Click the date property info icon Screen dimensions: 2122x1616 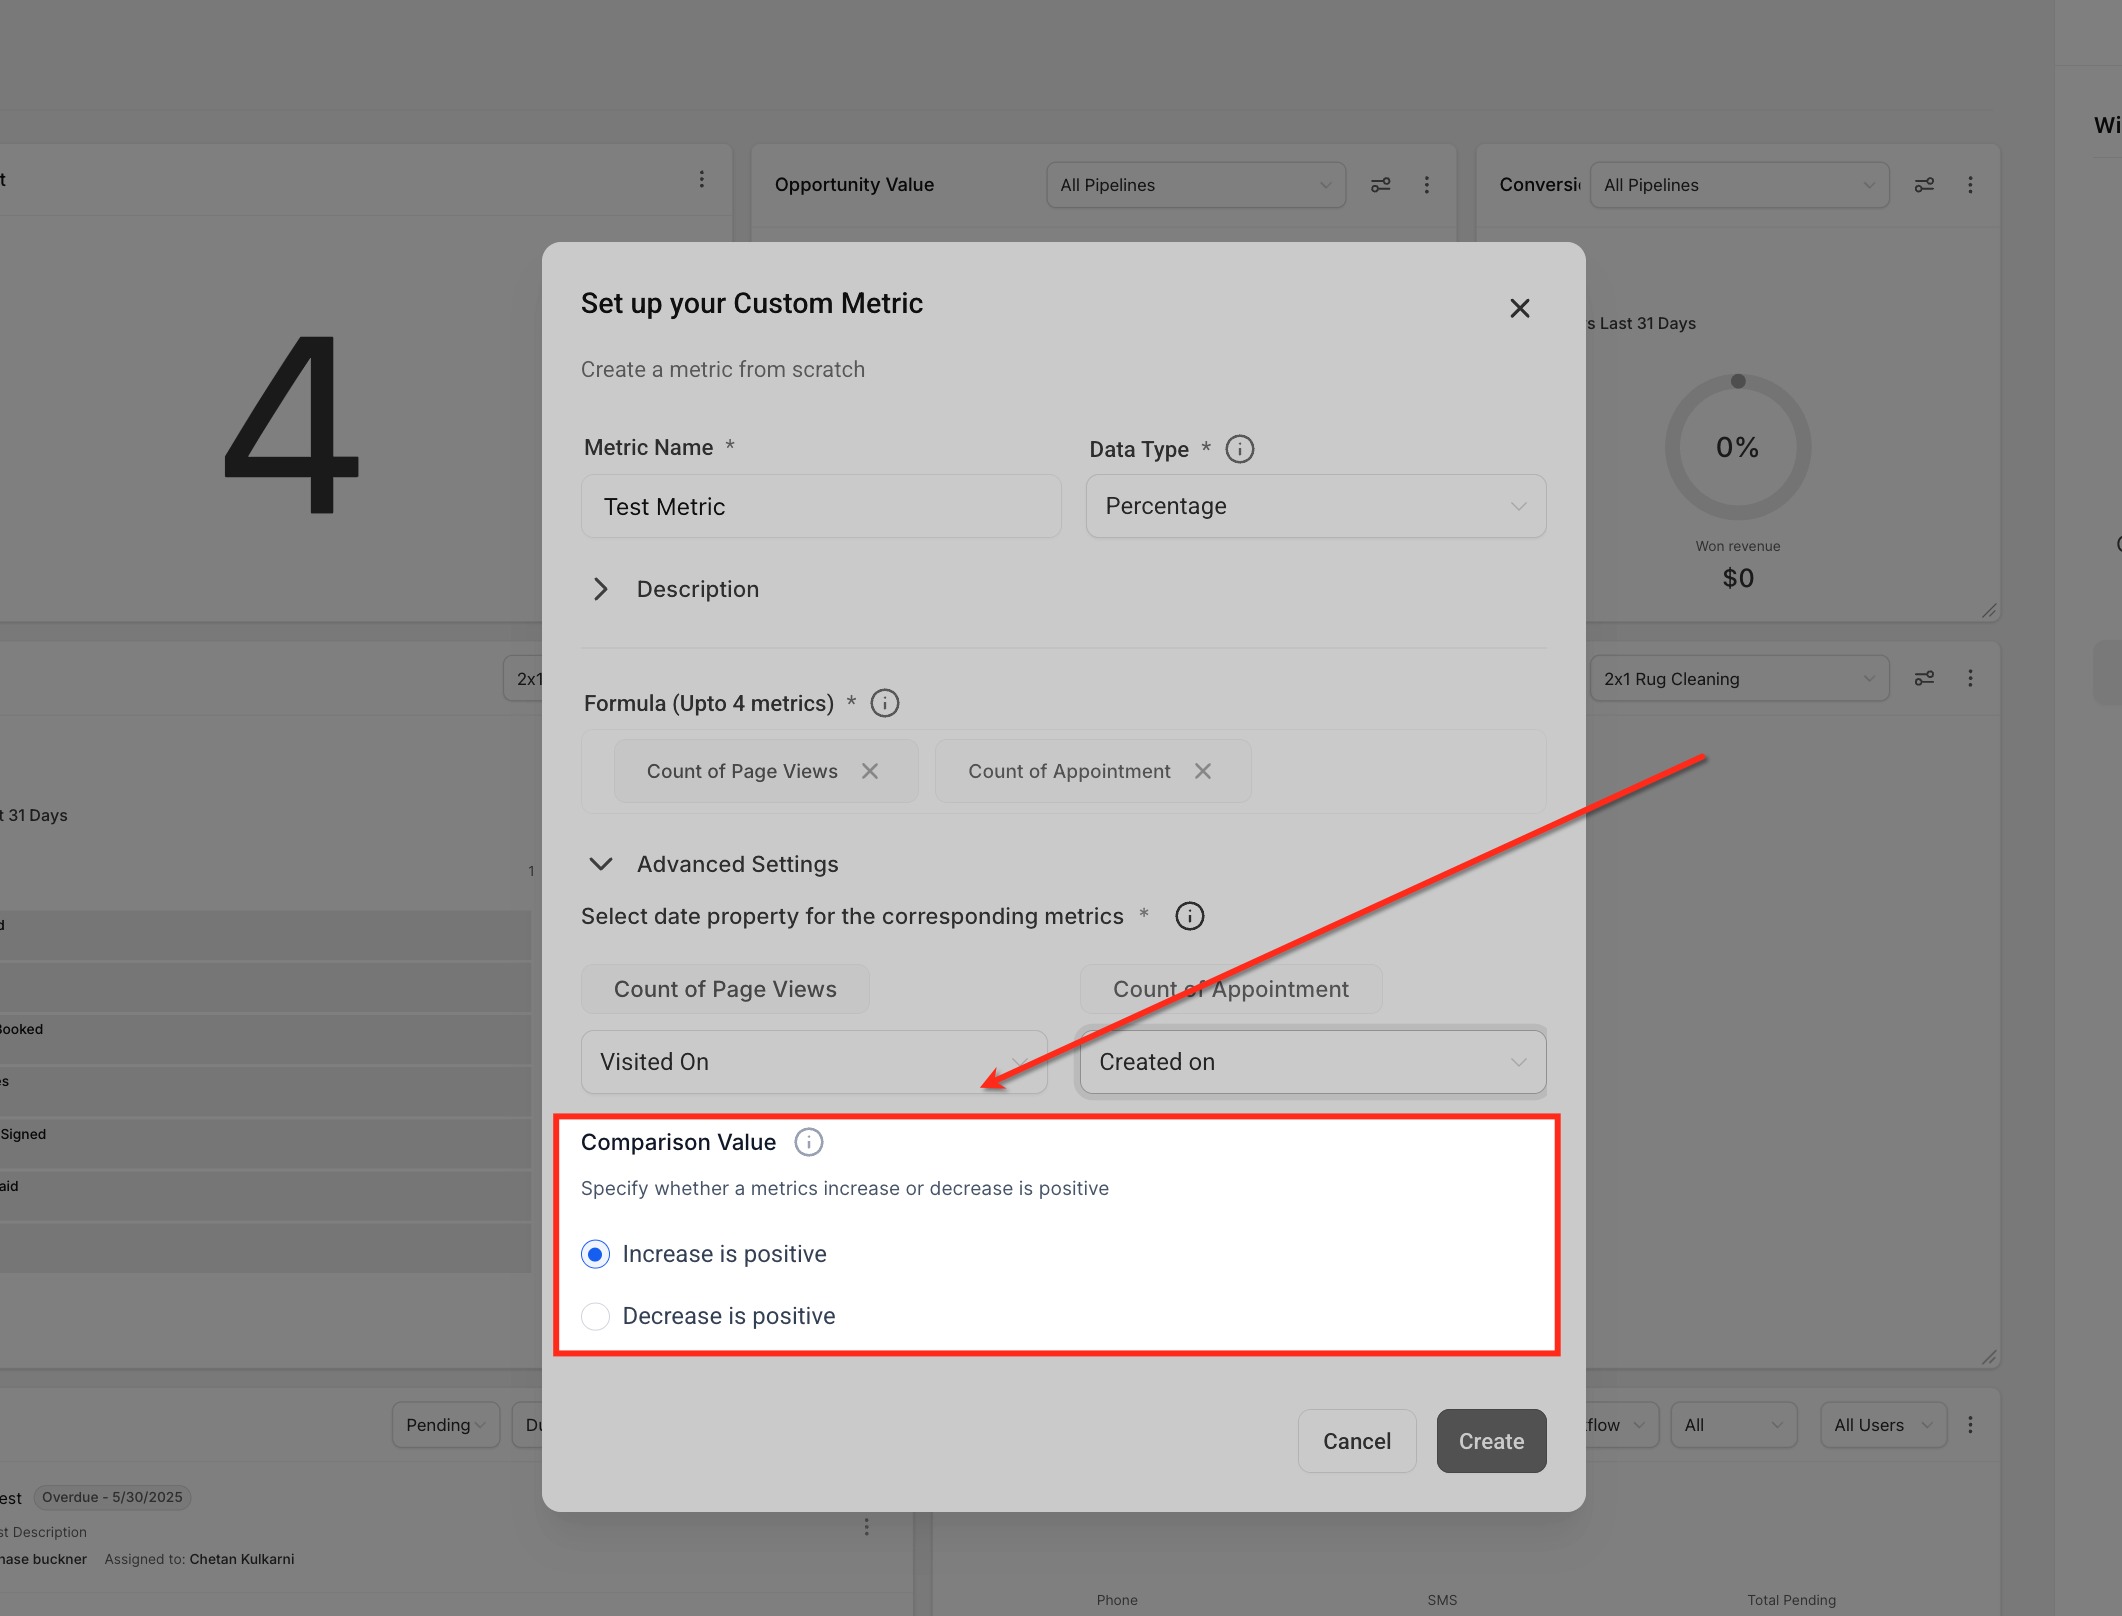pos(1189,916)
